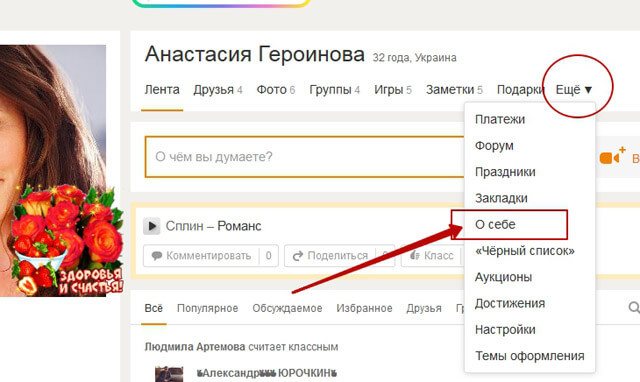Screen dimensions: 640x382
Task: Open the Игры tab
Action: pyautogui.click(x=393, y=89)
